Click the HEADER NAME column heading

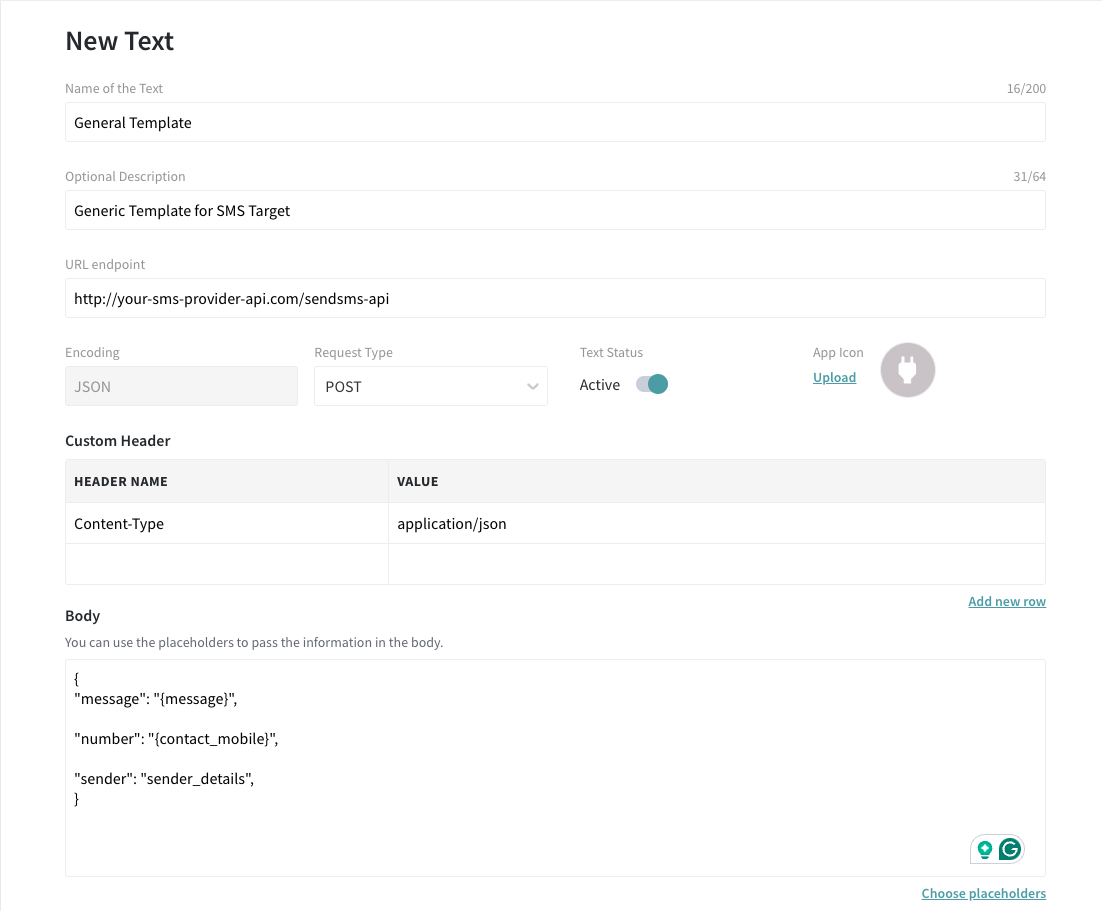[x=121, y=481]
